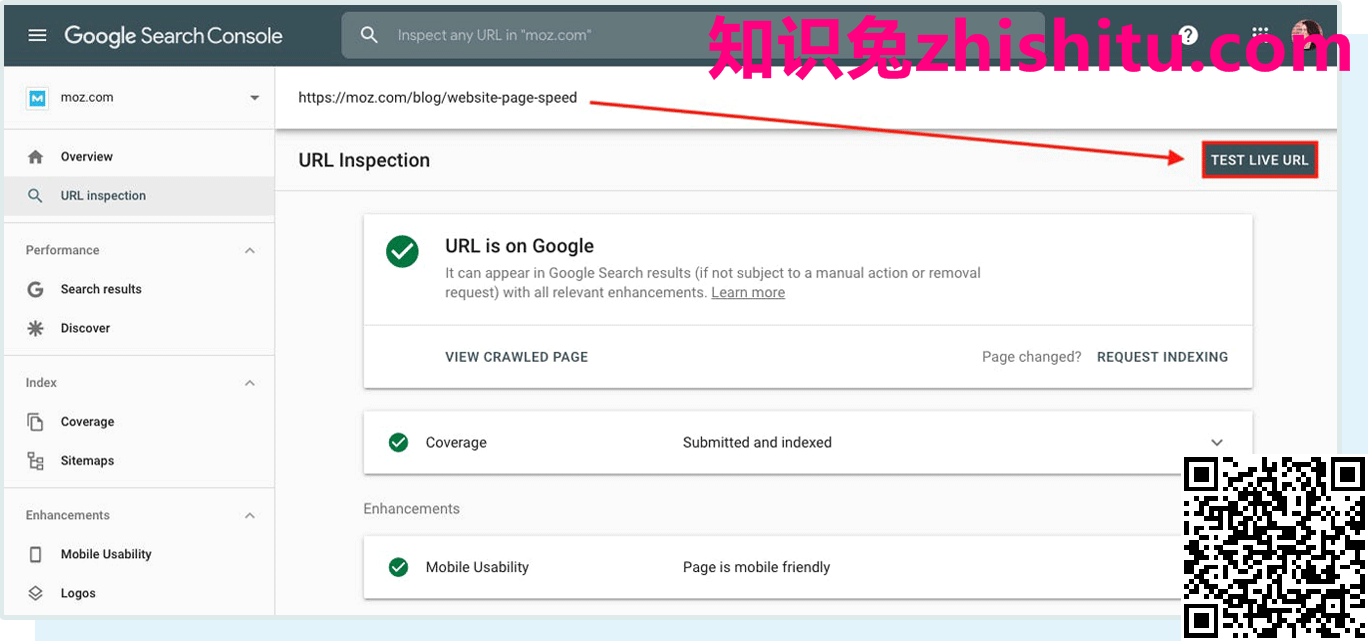Click the search magnifier icon in top bar

[x=369, y=35]
